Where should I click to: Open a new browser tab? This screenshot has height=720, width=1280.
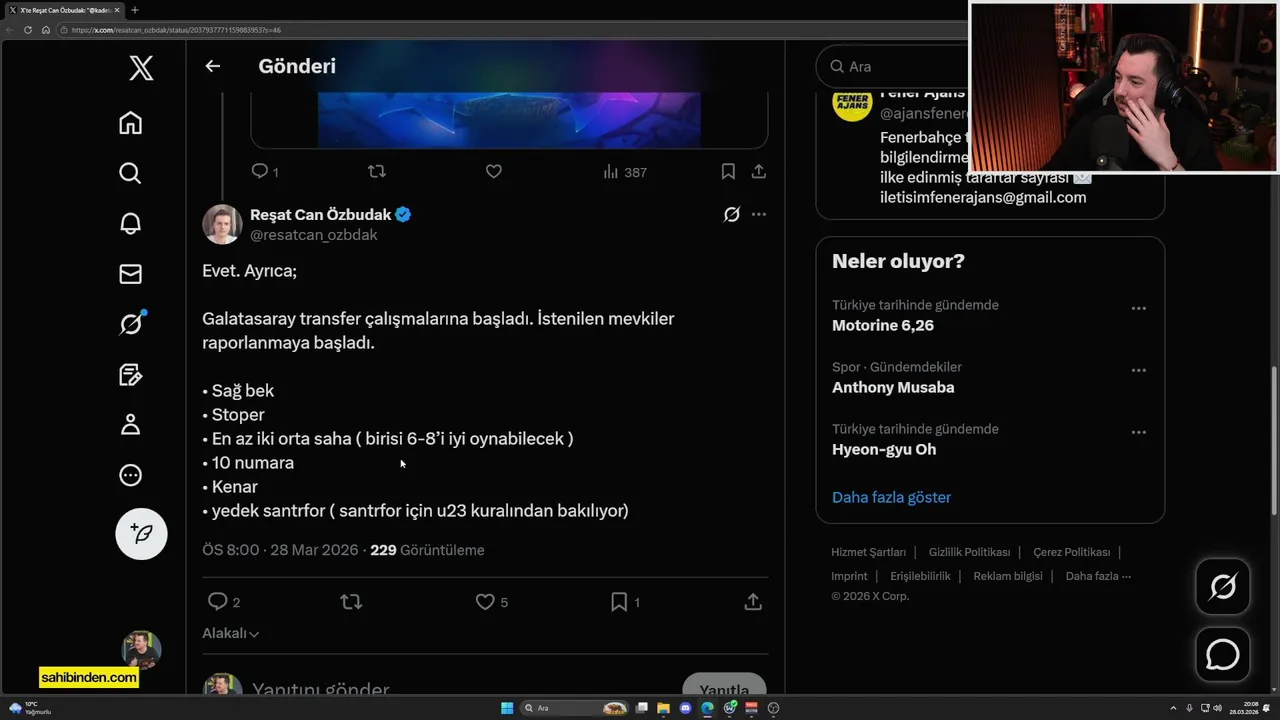tap(134, 10)
